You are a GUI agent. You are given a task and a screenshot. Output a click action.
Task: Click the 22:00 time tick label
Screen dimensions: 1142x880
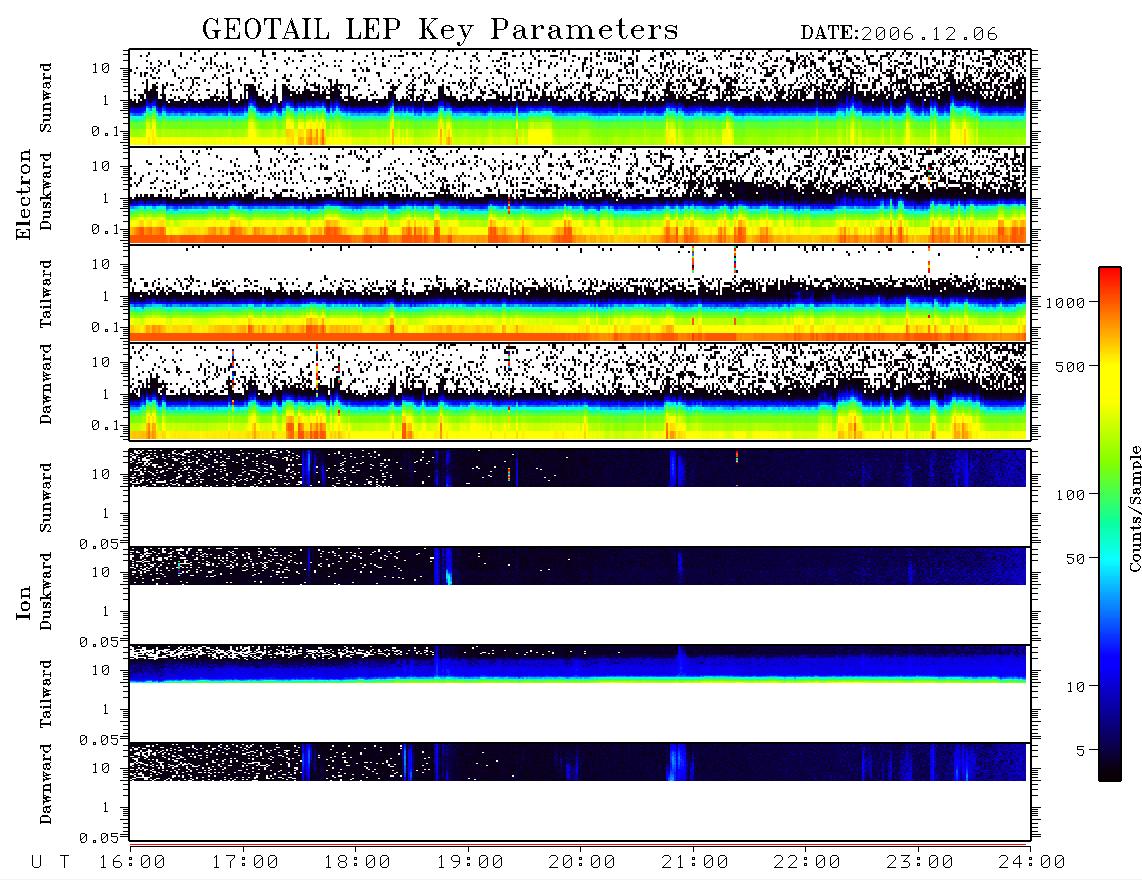808,862
